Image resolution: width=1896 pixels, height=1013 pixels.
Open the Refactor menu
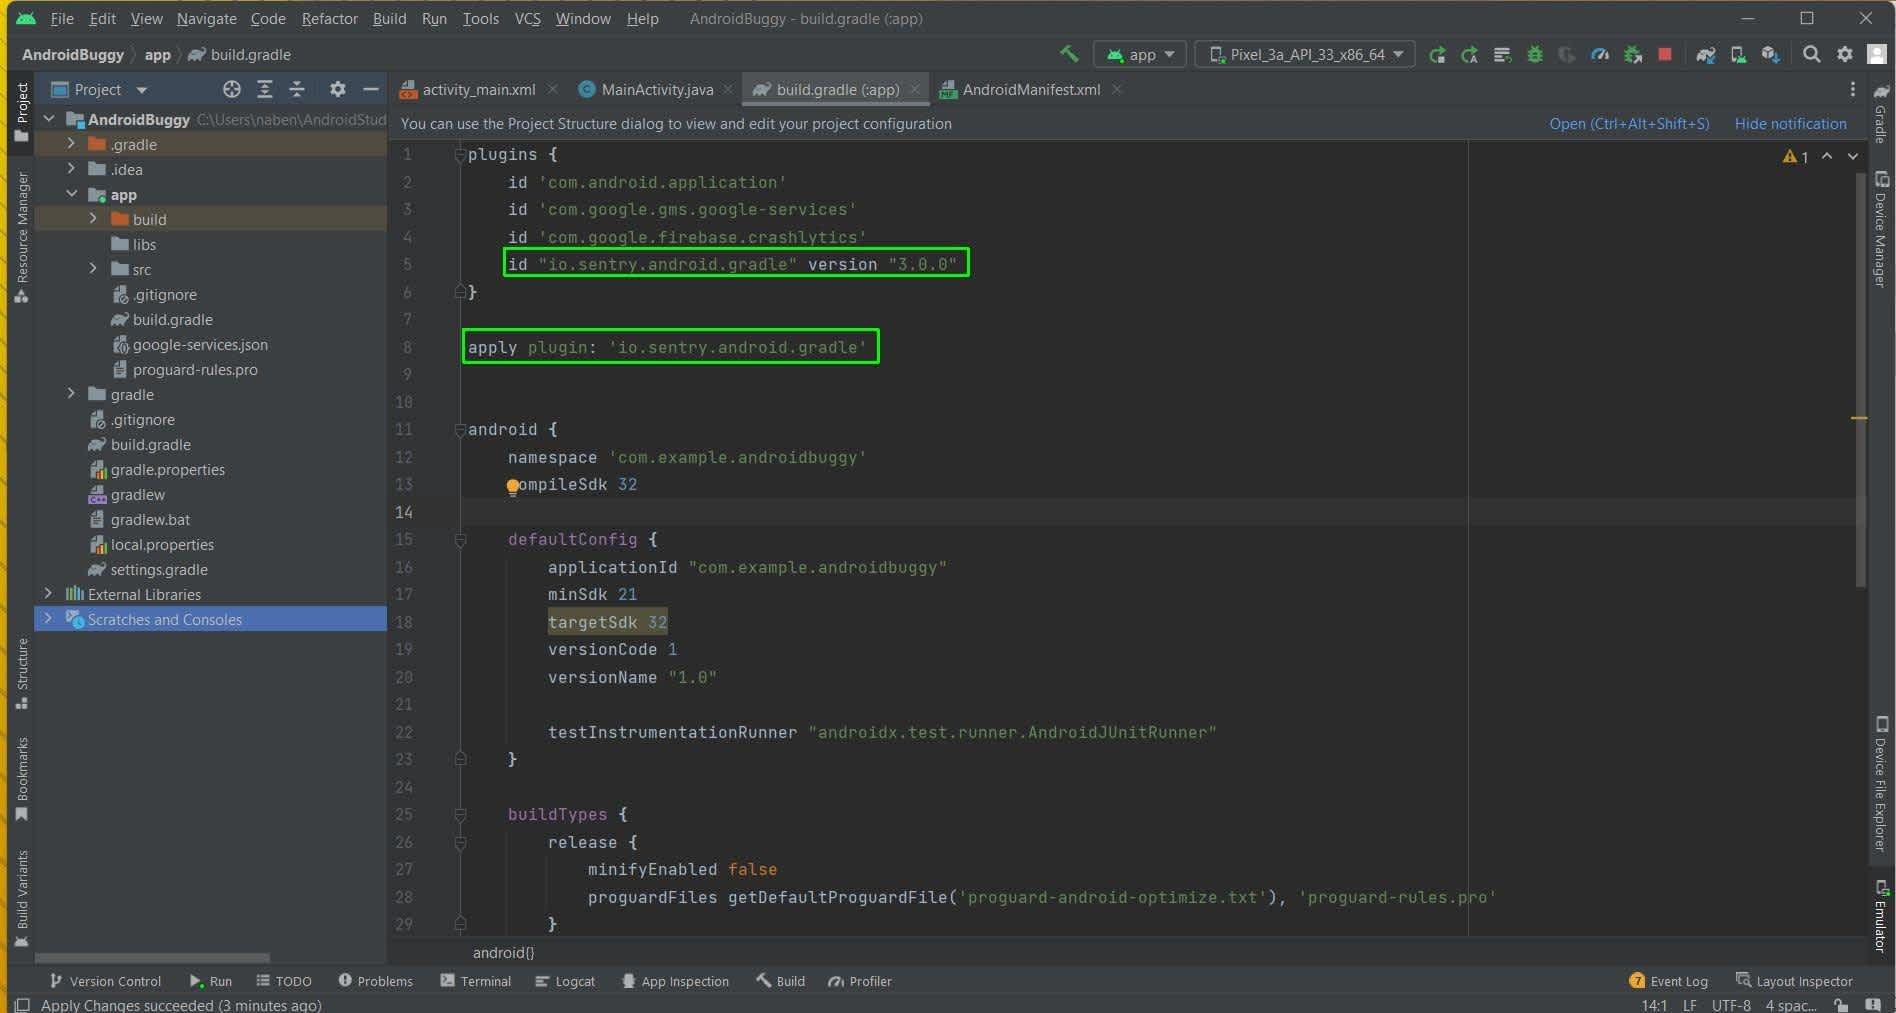click(329, 18)
